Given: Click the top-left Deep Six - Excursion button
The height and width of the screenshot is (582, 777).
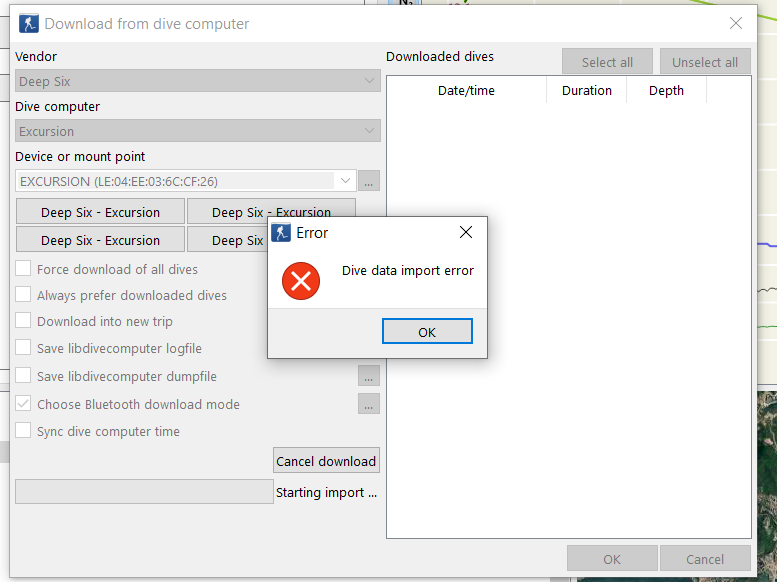Looking at the screenshot, I should click(x=101, y=212).
